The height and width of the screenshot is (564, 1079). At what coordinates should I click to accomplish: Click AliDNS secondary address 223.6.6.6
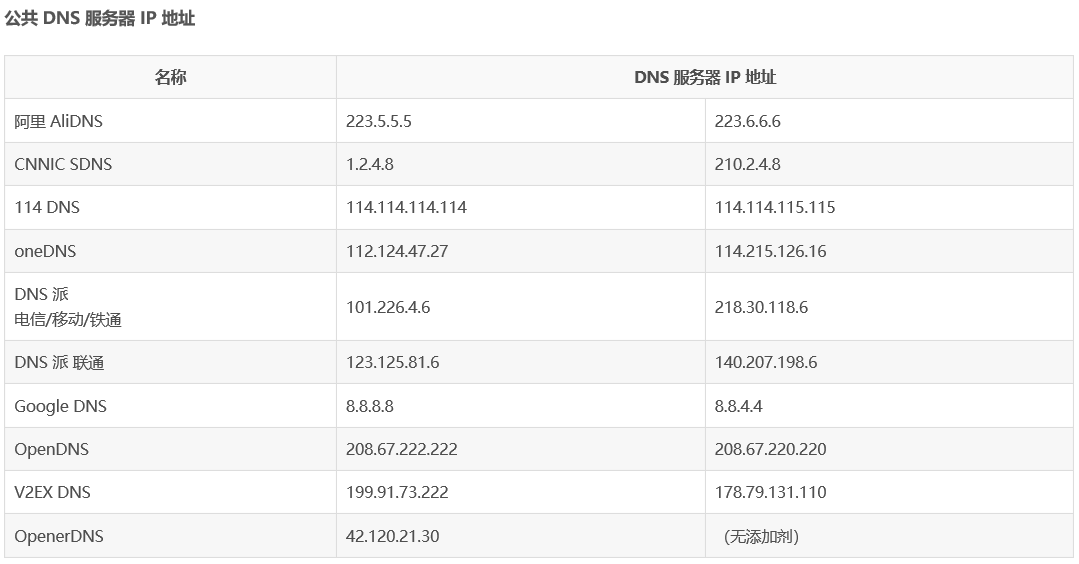[889, 121]
